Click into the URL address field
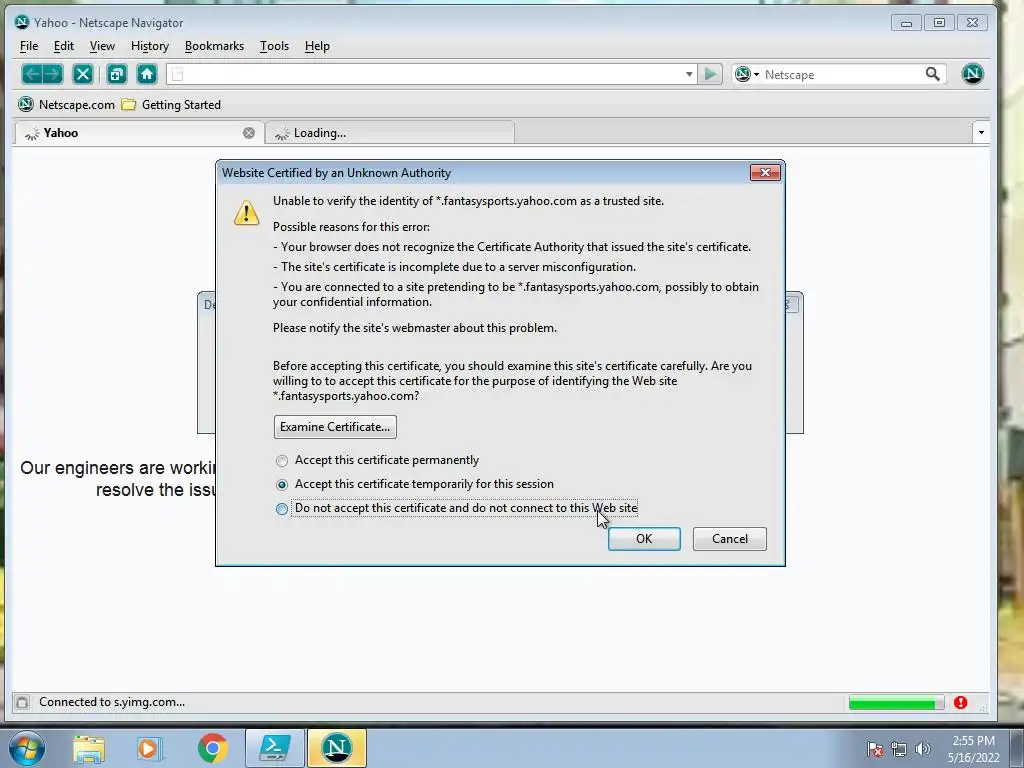The height and width of the screenshot is (768, 1024). [x=431, y=74]
